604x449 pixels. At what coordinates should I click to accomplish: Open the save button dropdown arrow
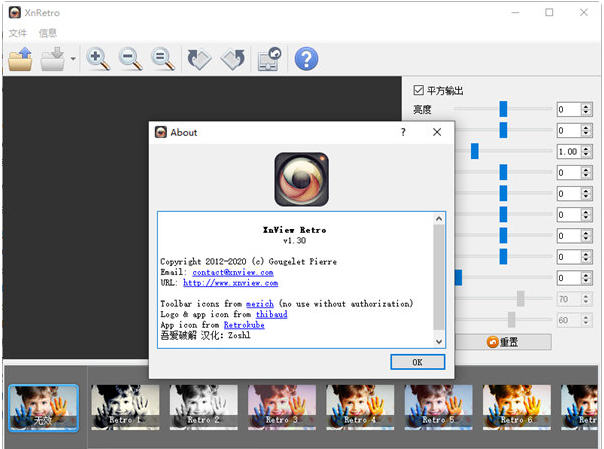(x=73, y=60)
